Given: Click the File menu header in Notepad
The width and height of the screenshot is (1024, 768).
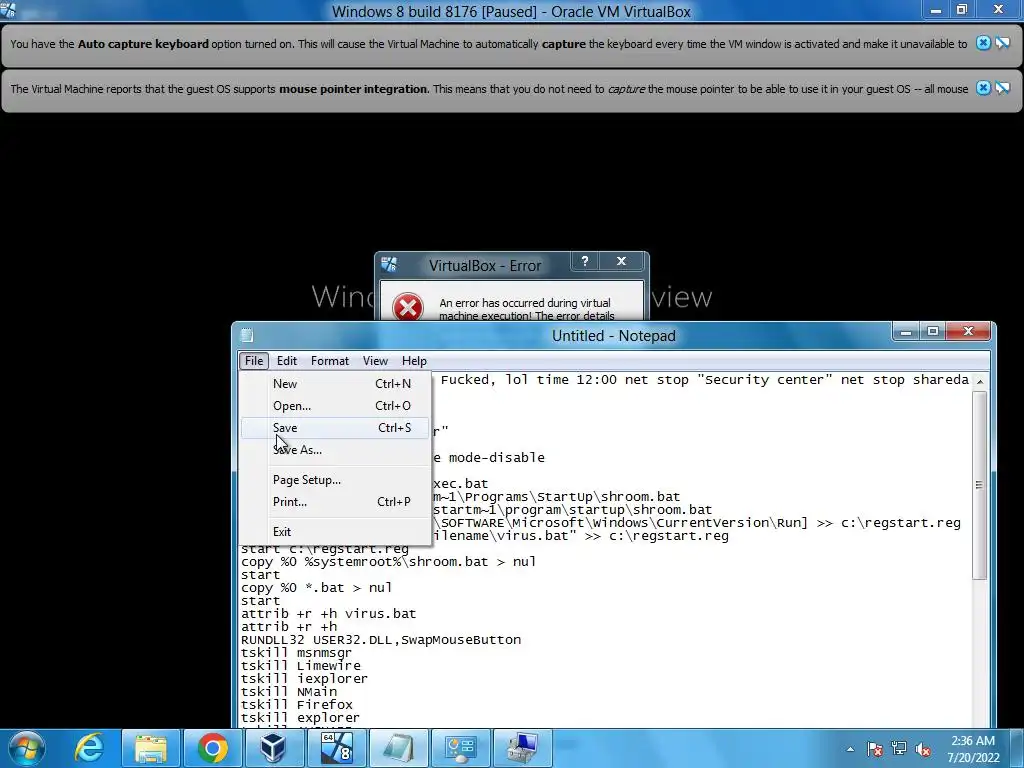Looking at the screenshot, I should tap(254, 361).
